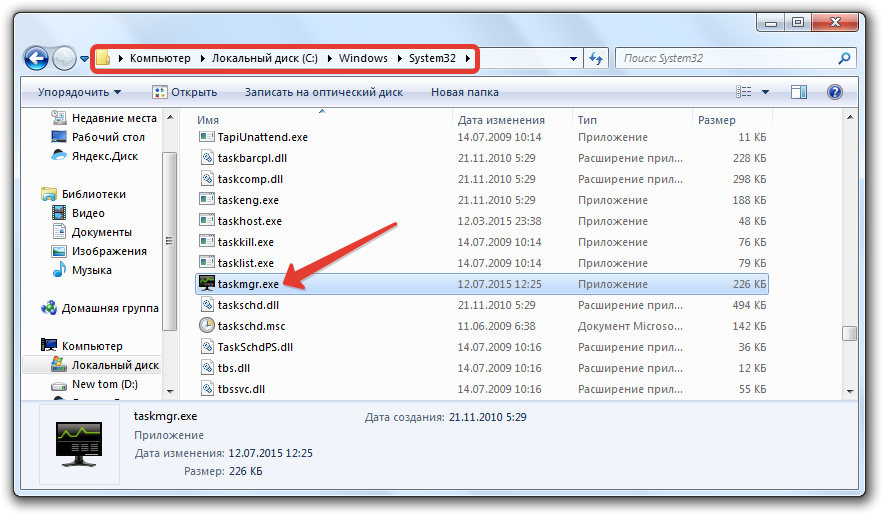Open Яндекс.Диск in navigation pane
Viewport: 884px width, 516px height.
105,156
